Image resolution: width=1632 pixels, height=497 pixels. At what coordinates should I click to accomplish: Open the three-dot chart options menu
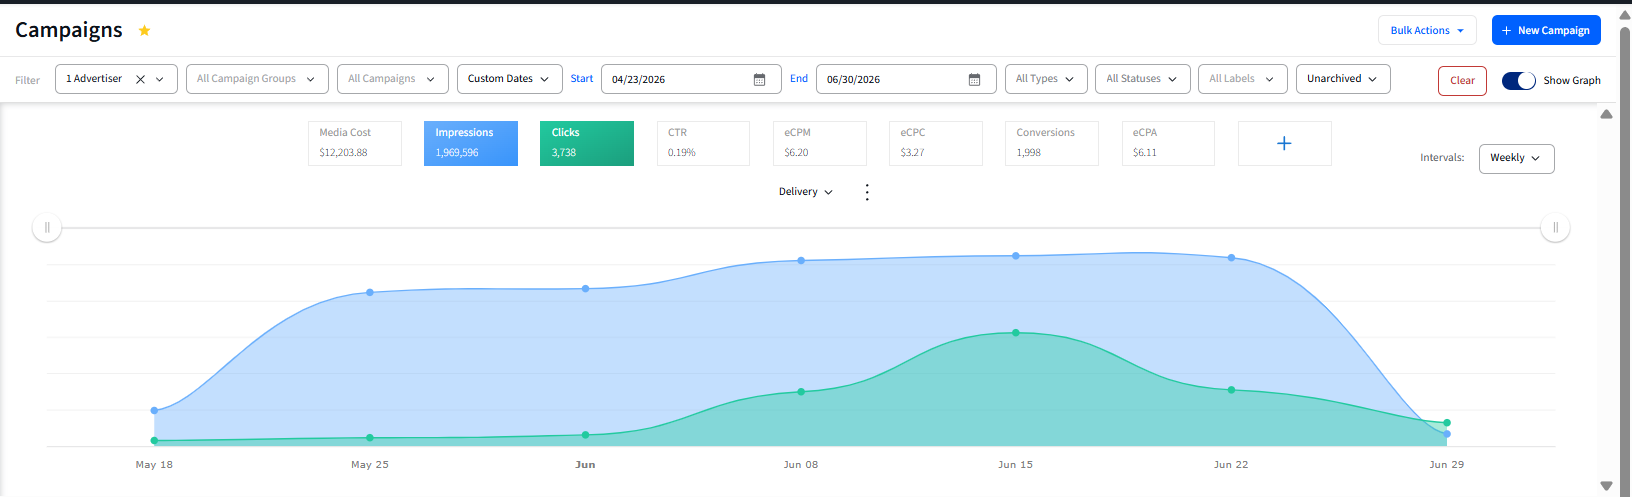click(x=867, y=192)
